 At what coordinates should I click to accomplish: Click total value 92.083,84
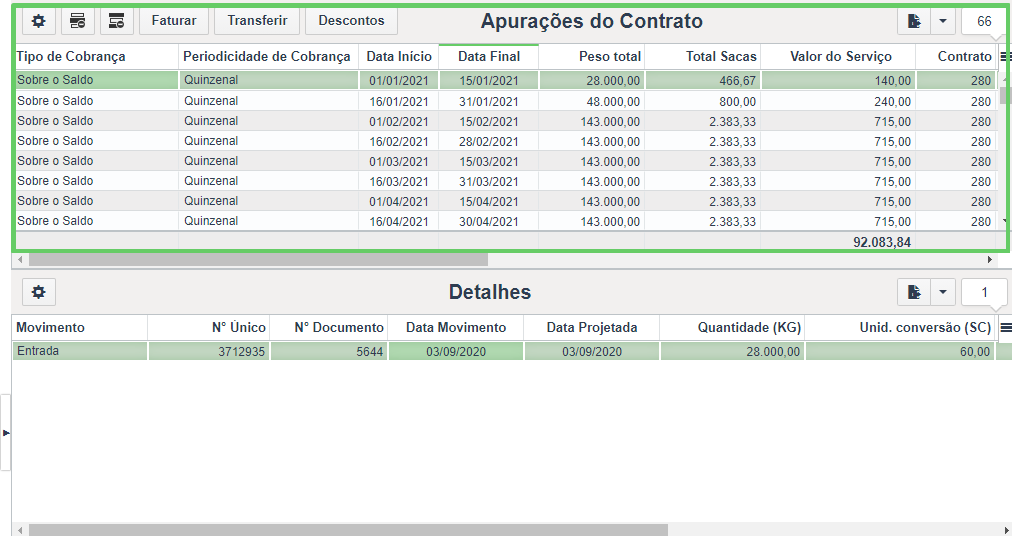click(x=882, y=242)
